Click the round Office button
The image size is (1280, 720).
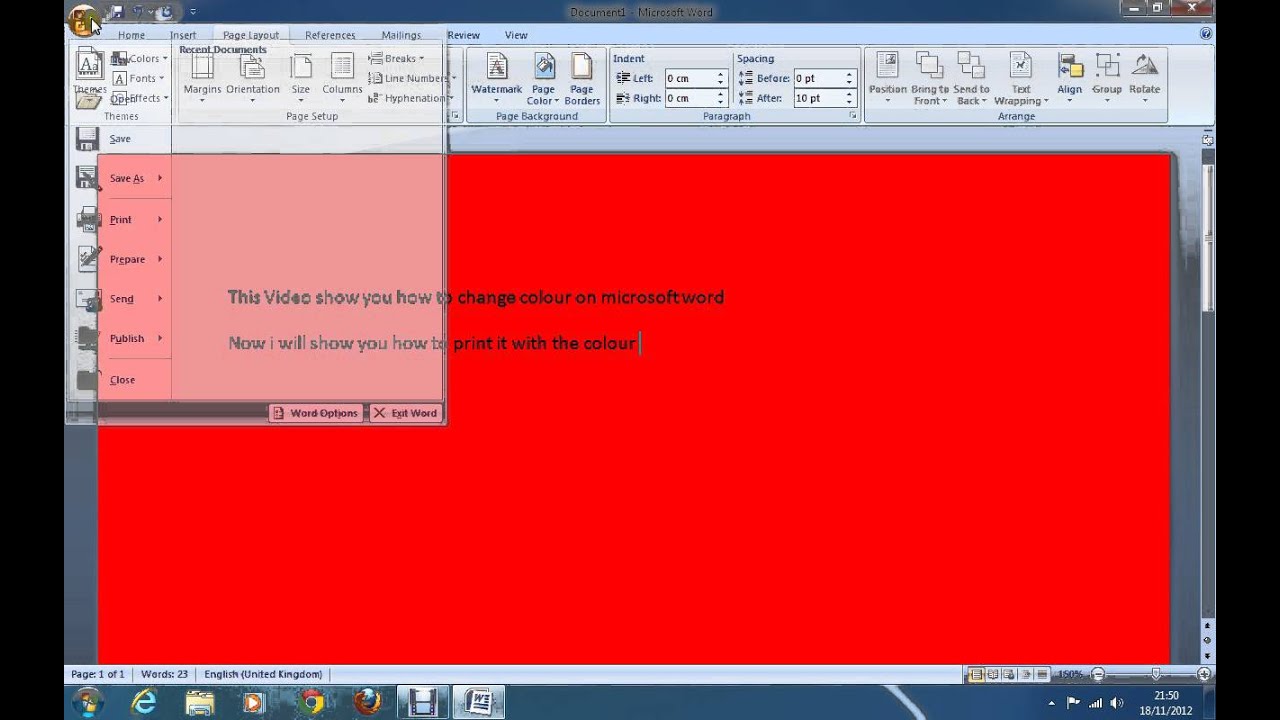tap(84, 19)
